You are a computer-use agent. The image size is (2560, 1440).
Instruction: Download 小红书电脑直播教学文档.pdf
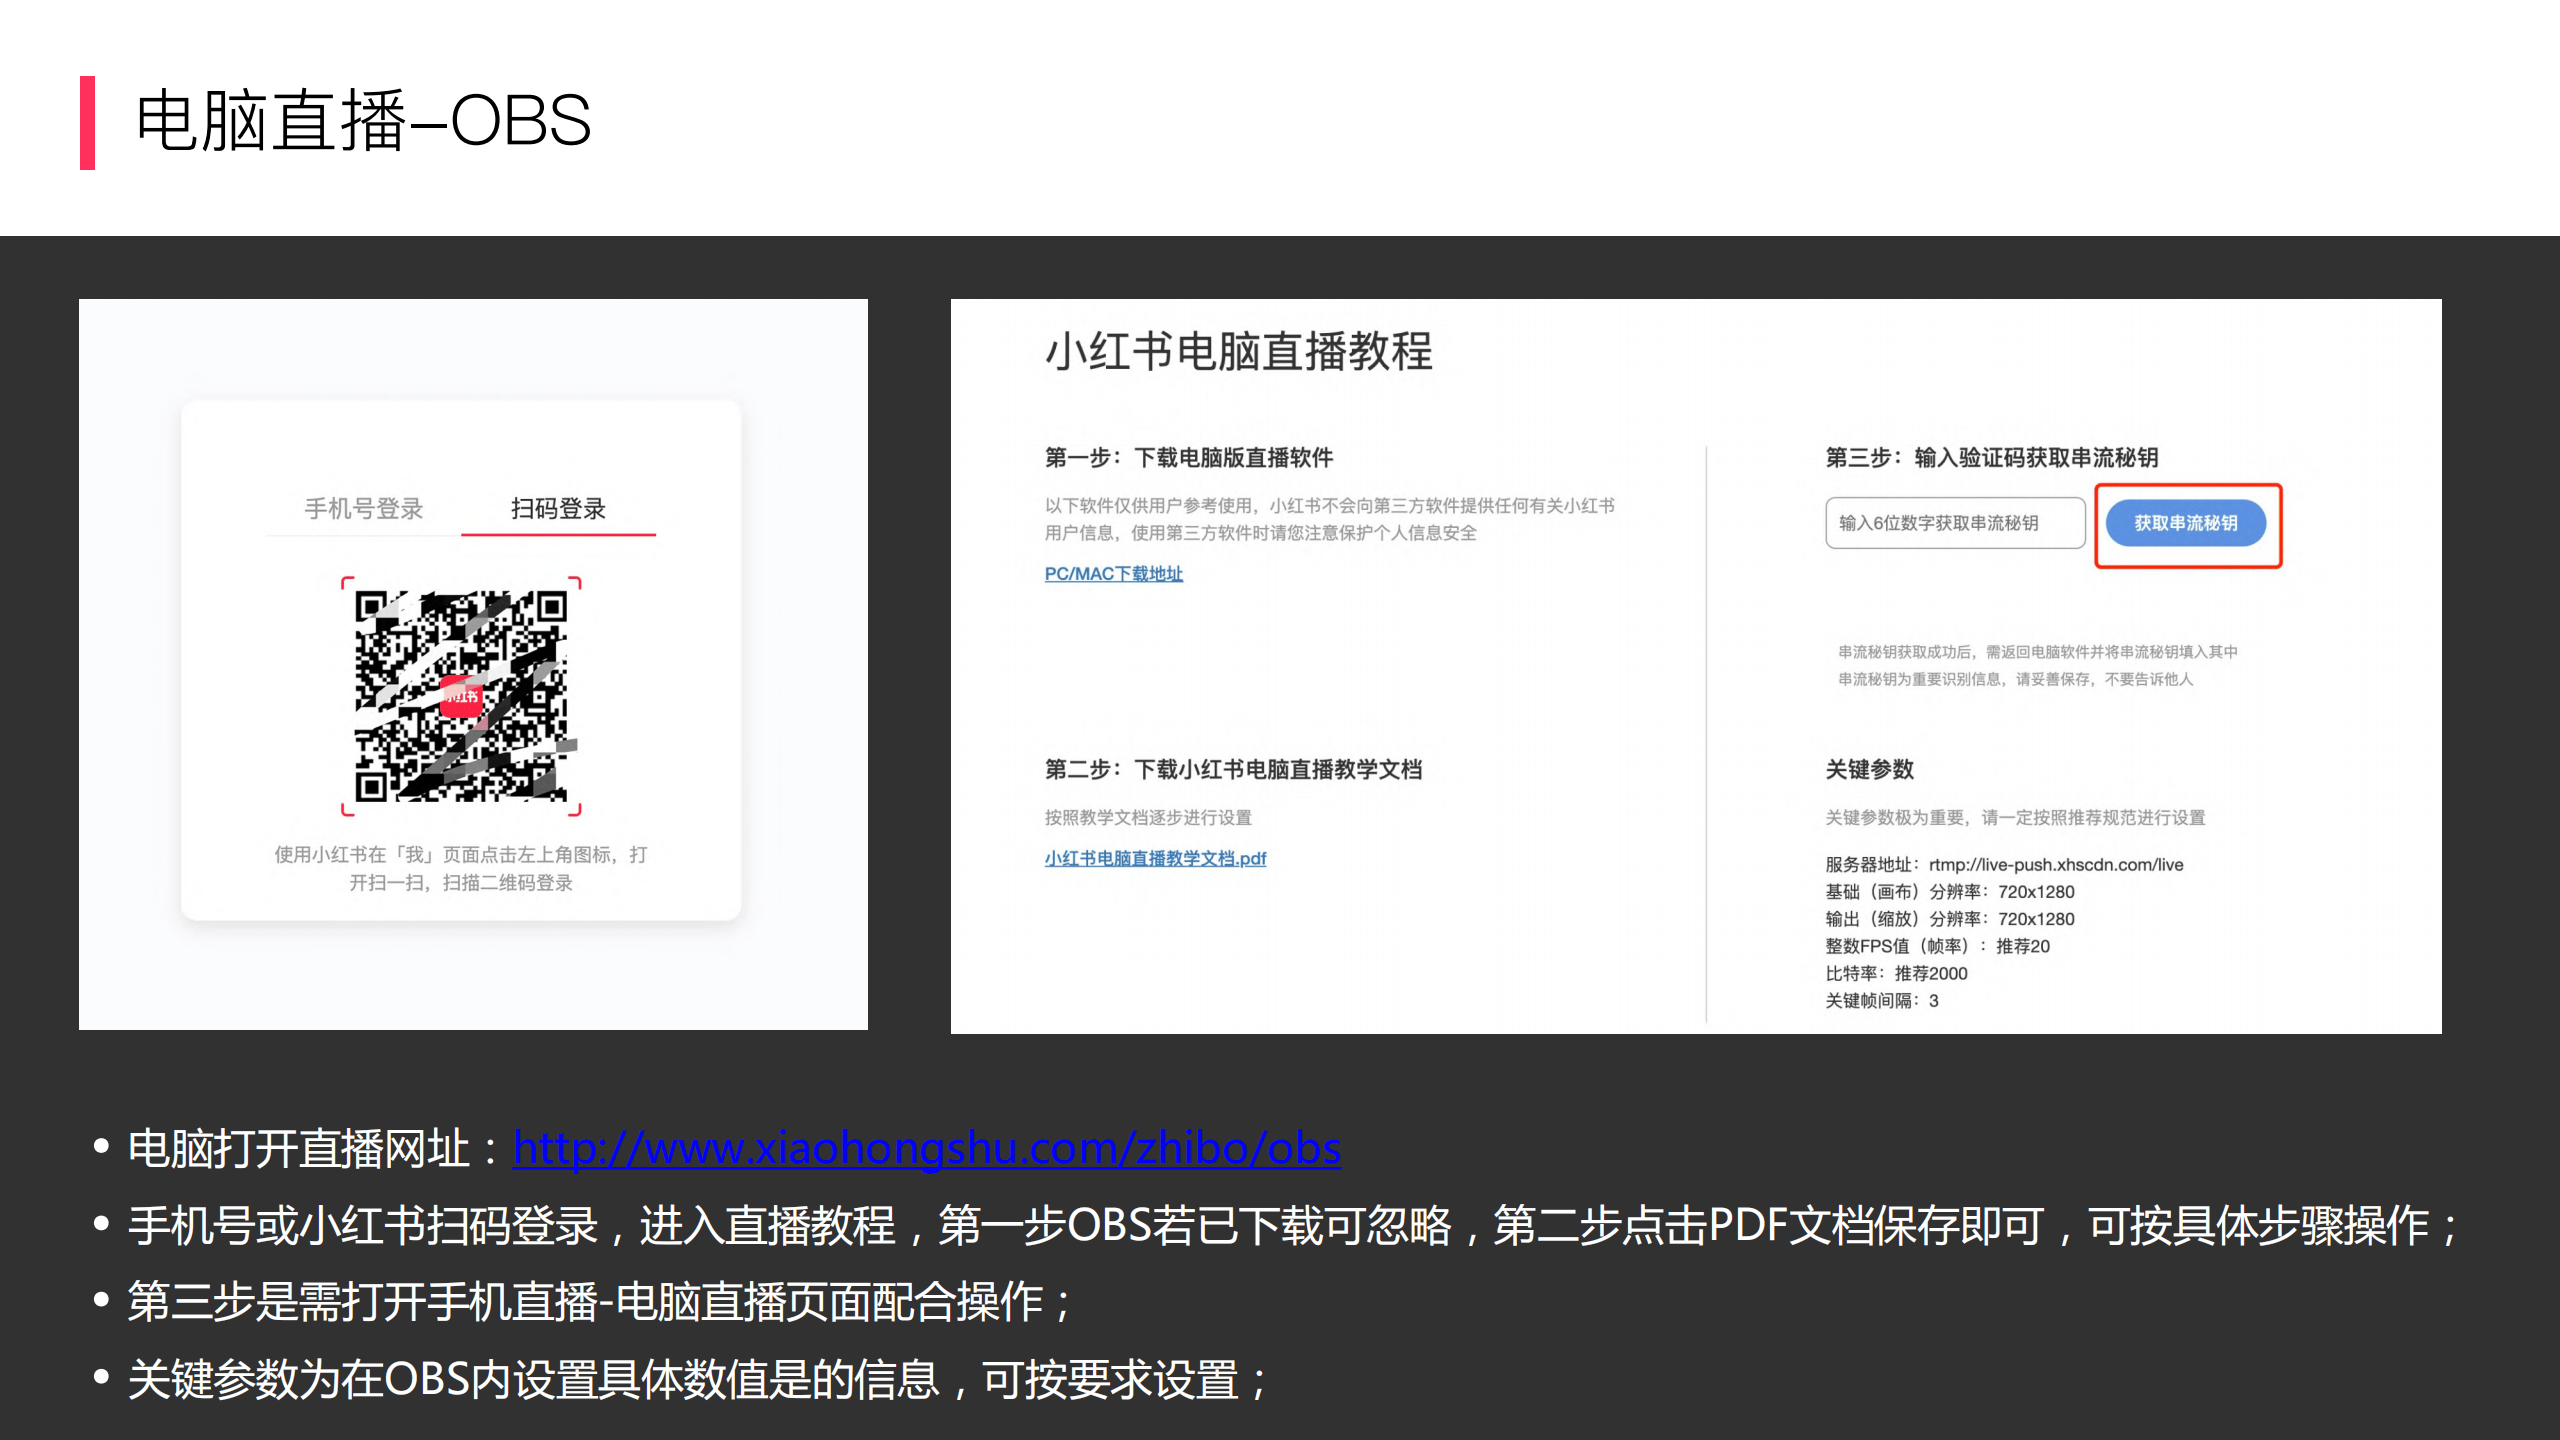click(x=1155, y=858)
